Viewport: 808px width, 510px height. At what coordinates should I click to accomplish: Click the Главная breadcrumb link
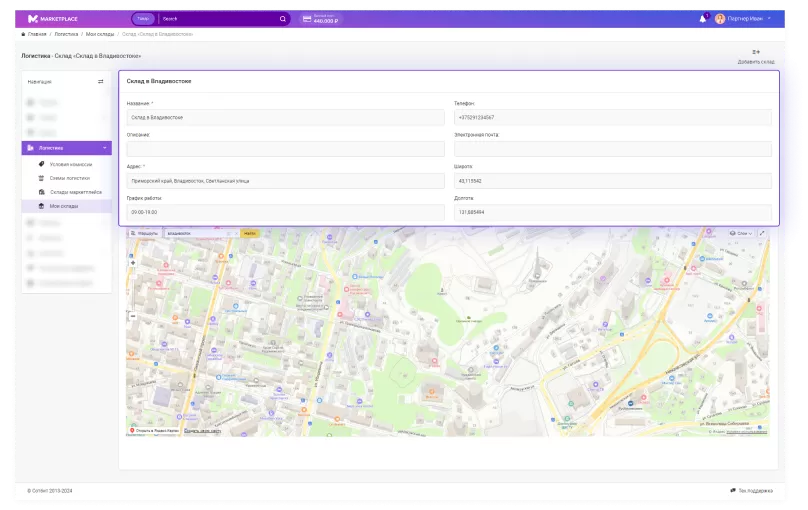pos(37,34)
